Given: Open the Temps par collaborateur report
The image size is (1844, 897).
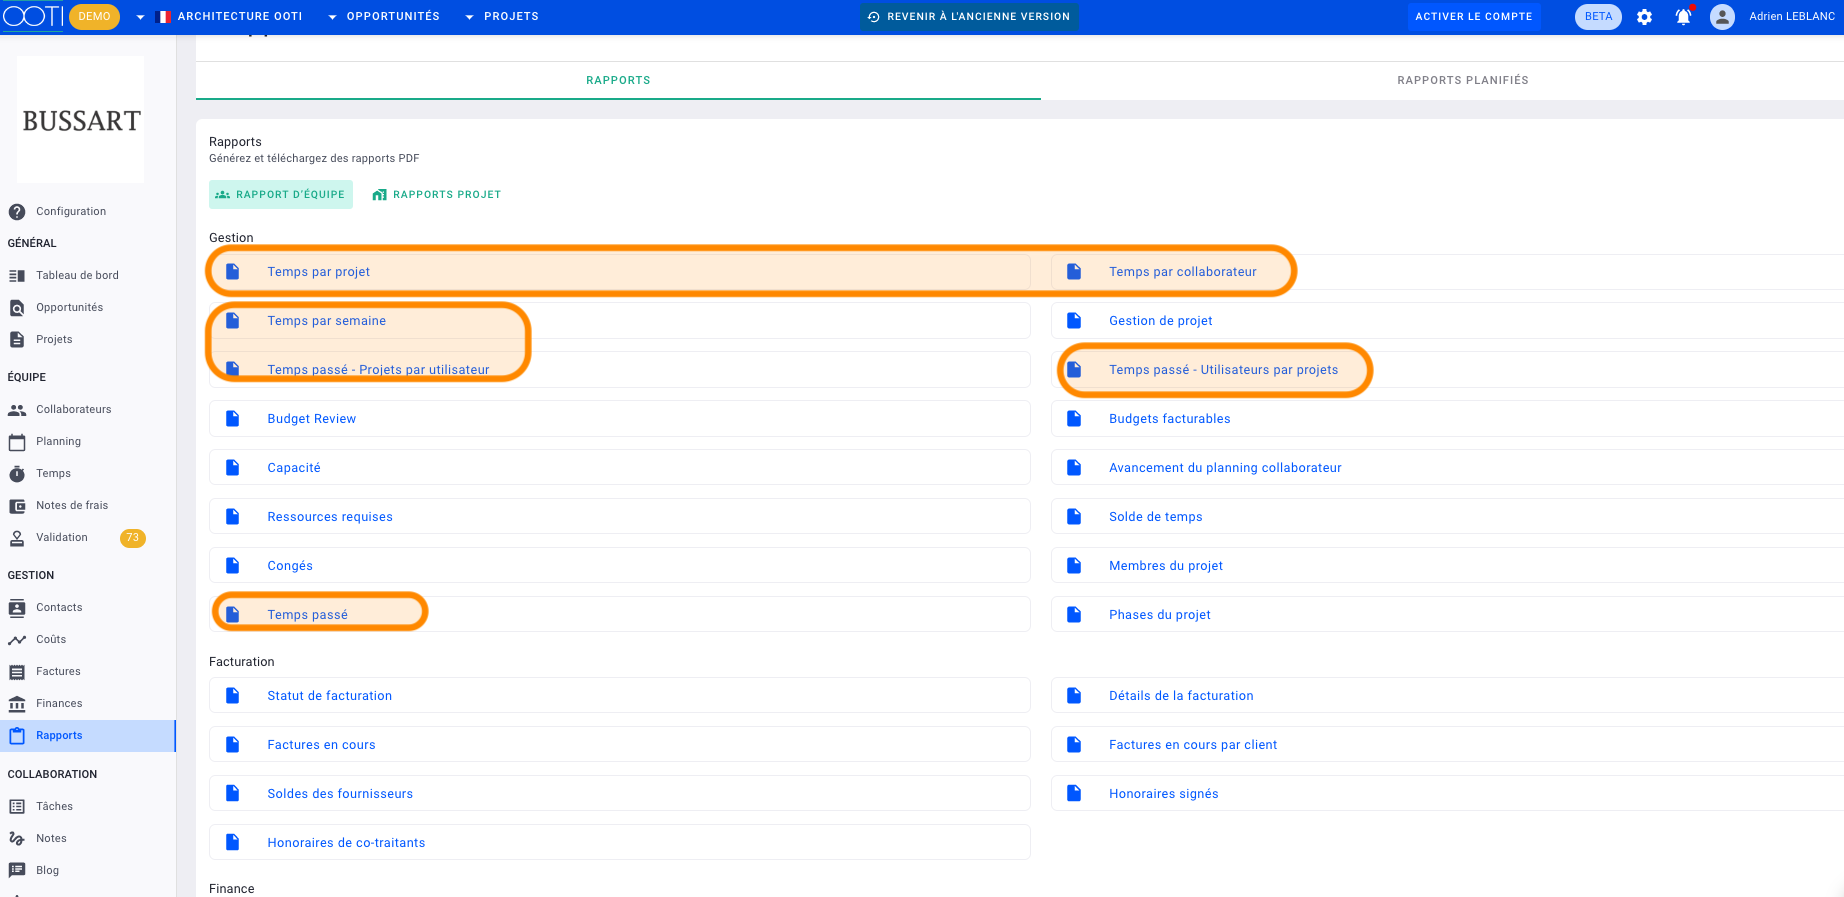Looking at the screenshot, I should (x=1447, y=272).
